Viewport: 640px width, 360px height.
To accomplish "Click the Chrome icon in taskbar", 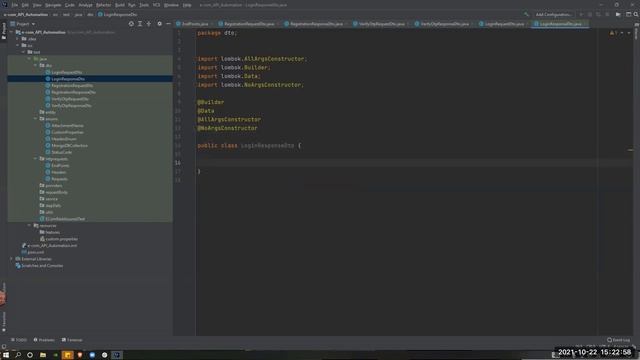I will [x=104, y=355].
